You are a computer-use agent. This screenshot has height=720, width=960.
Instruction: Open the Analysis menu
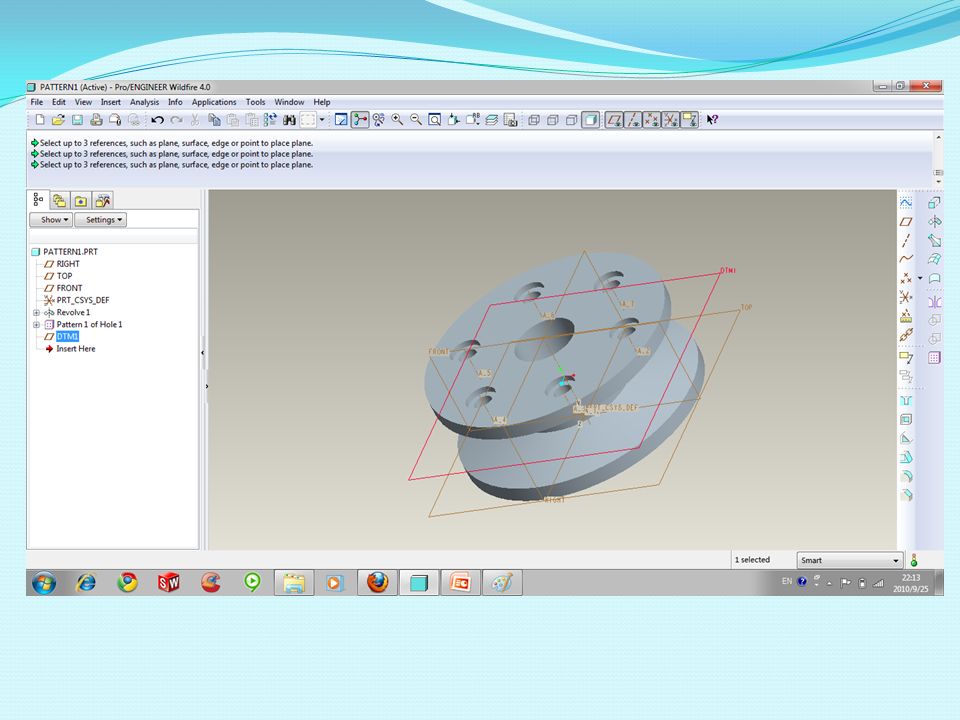click(144, 102)
